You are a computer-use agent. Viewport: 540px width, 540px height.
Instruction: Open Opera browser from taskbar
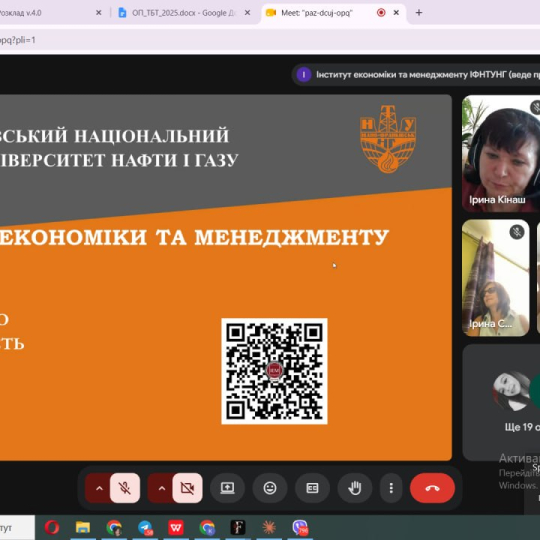coord(52,527)
